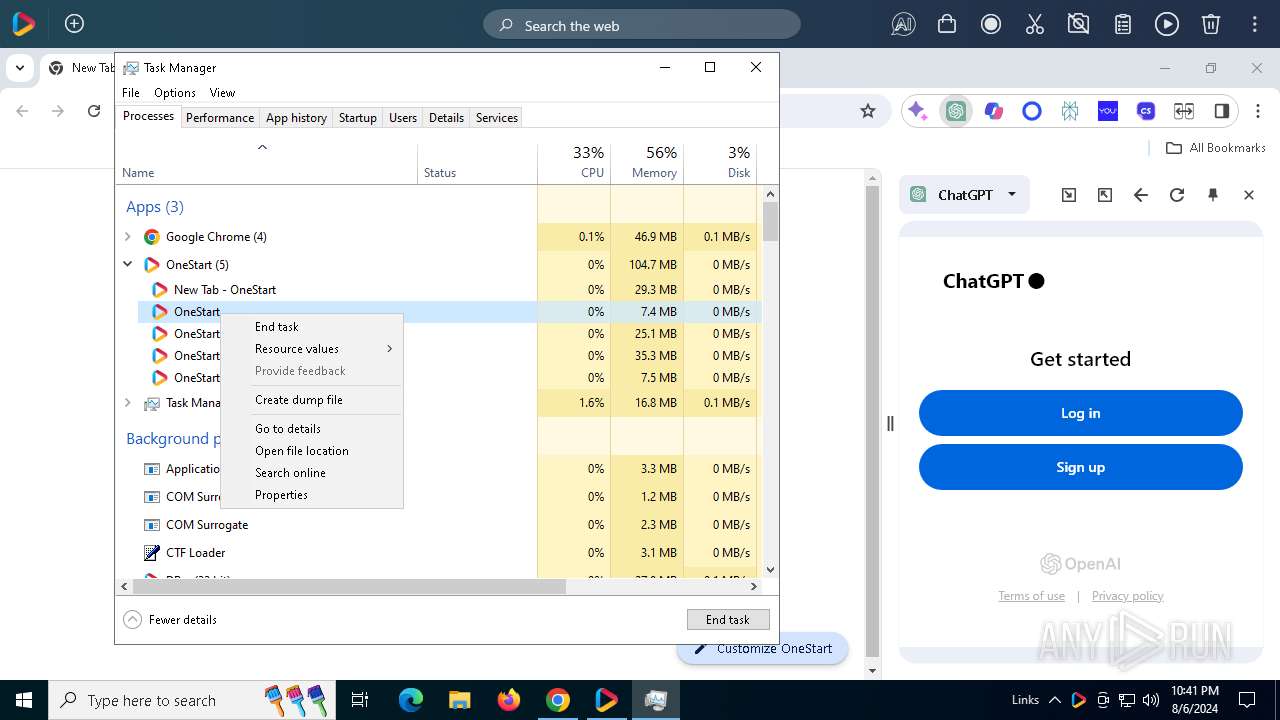Toggle the side panel icon
The width and height of the screenshot is (1280, 720).
(x=1222, y=111)
